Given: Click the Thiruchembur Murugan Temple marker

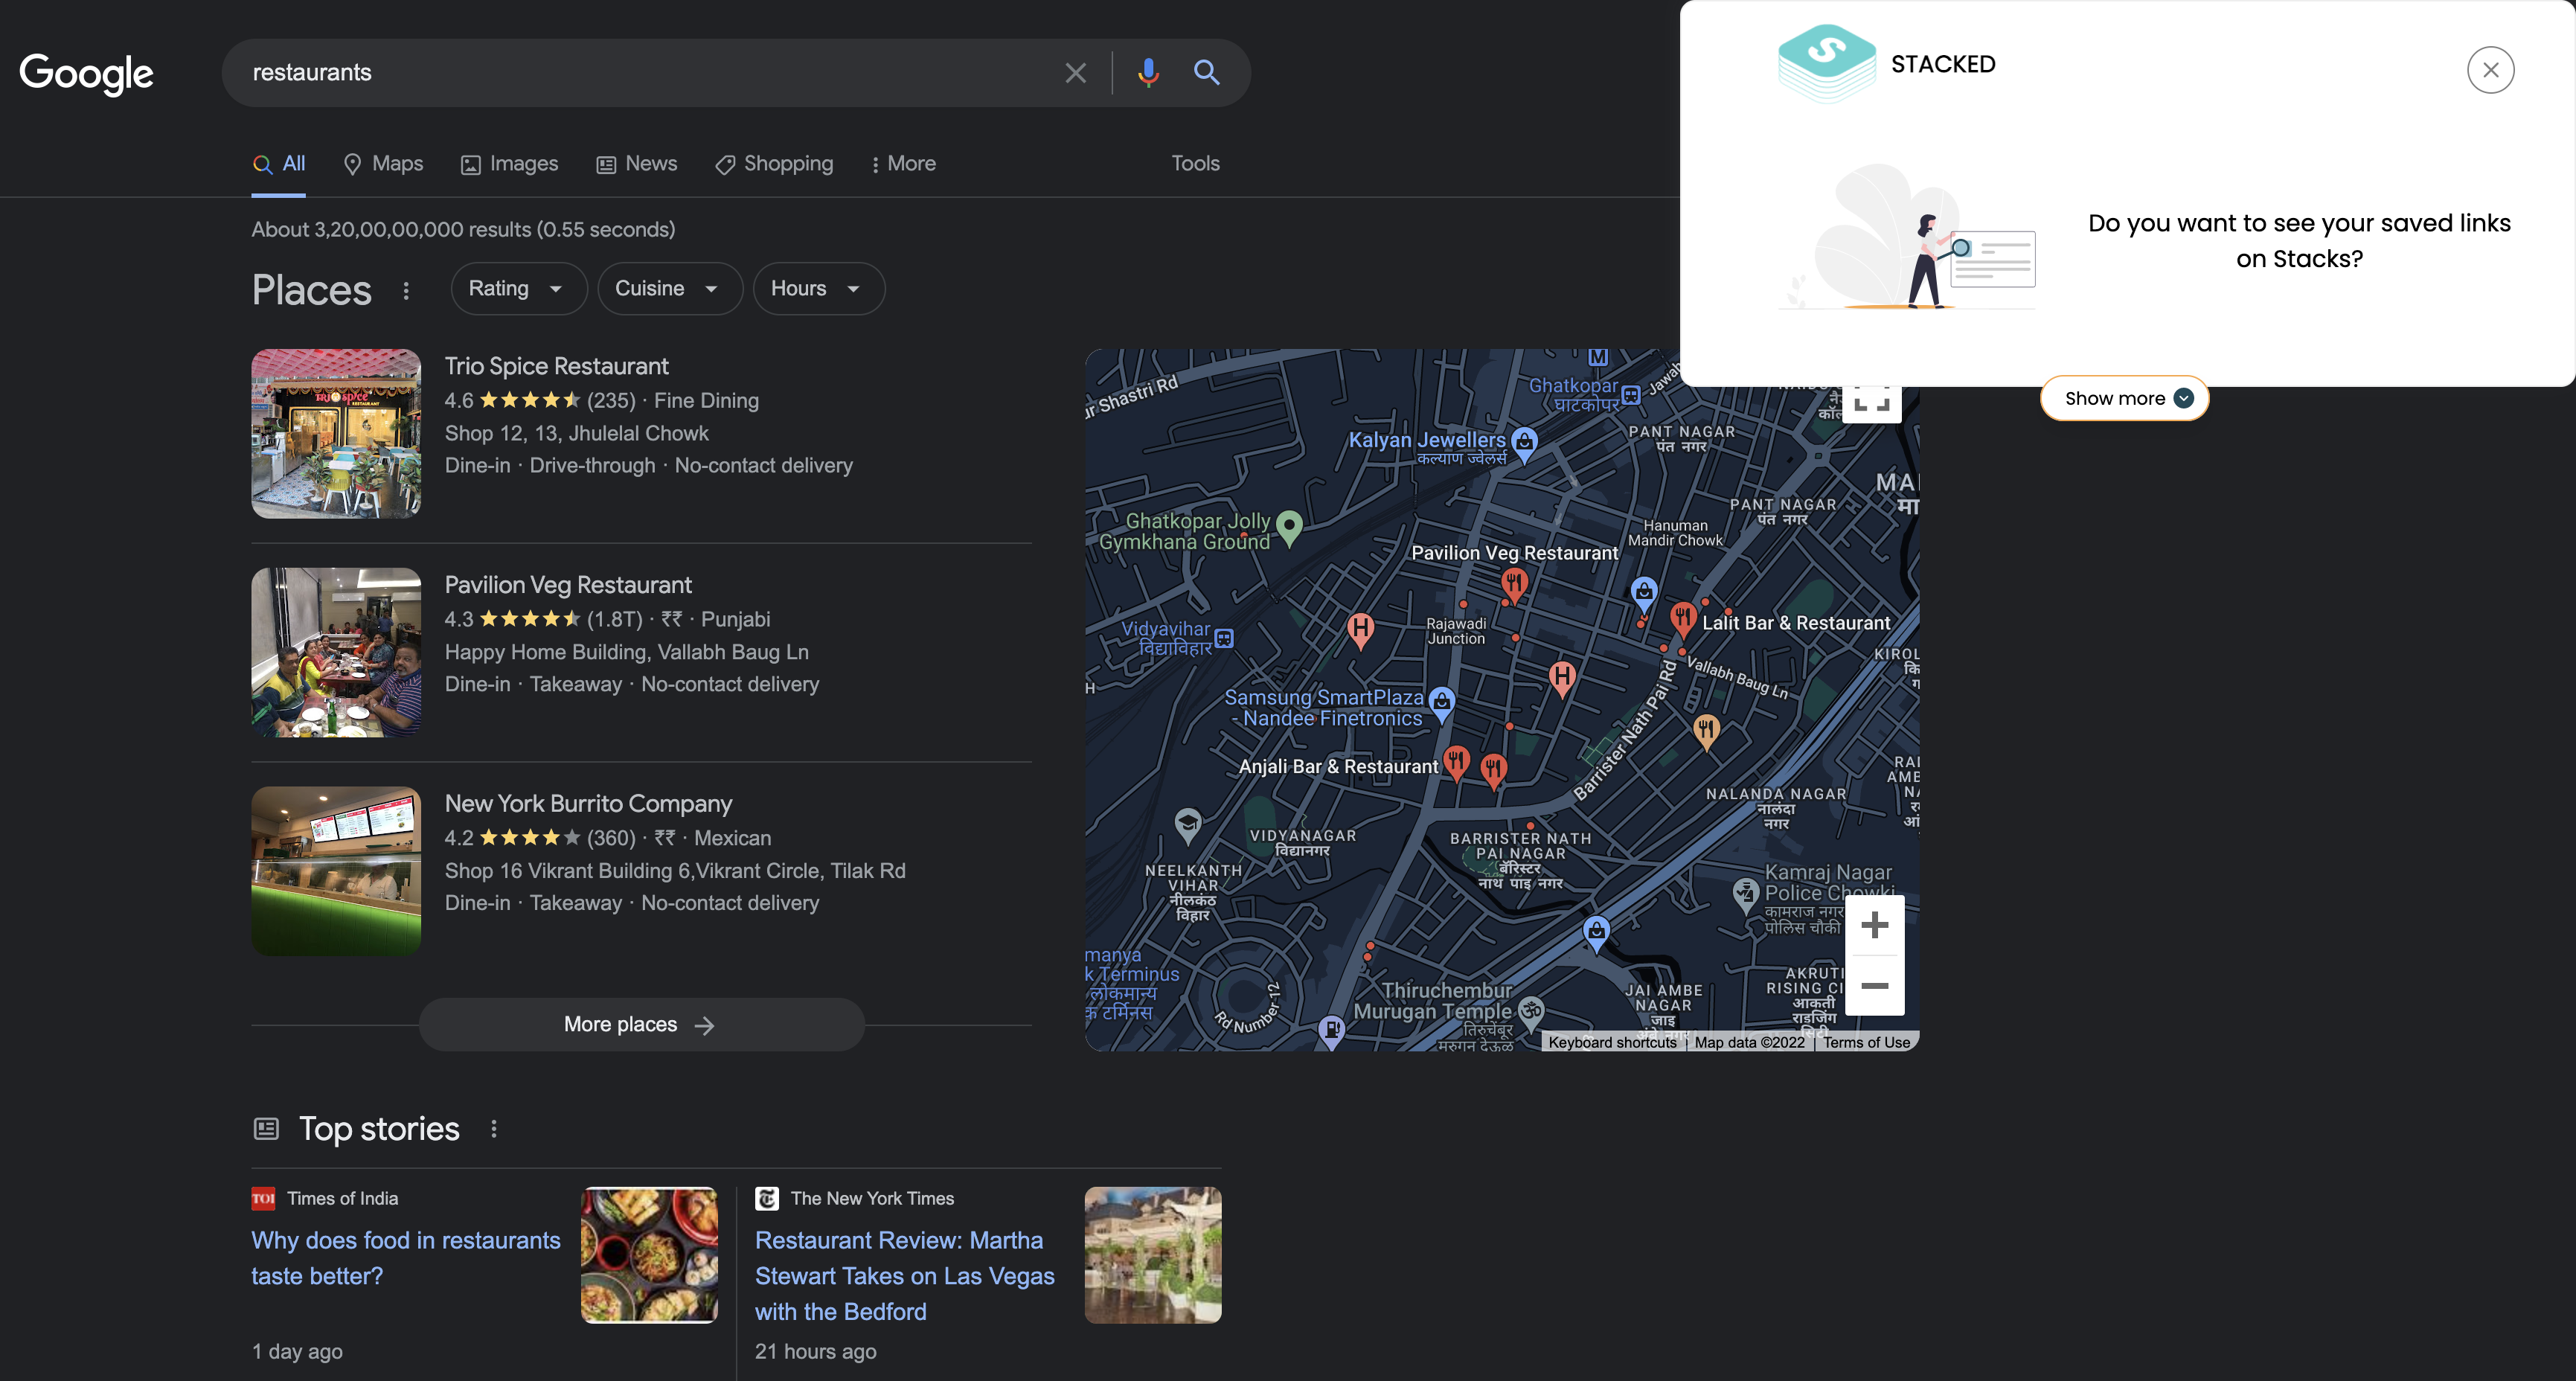Looking at the screenshot, I should 1530,1011.
